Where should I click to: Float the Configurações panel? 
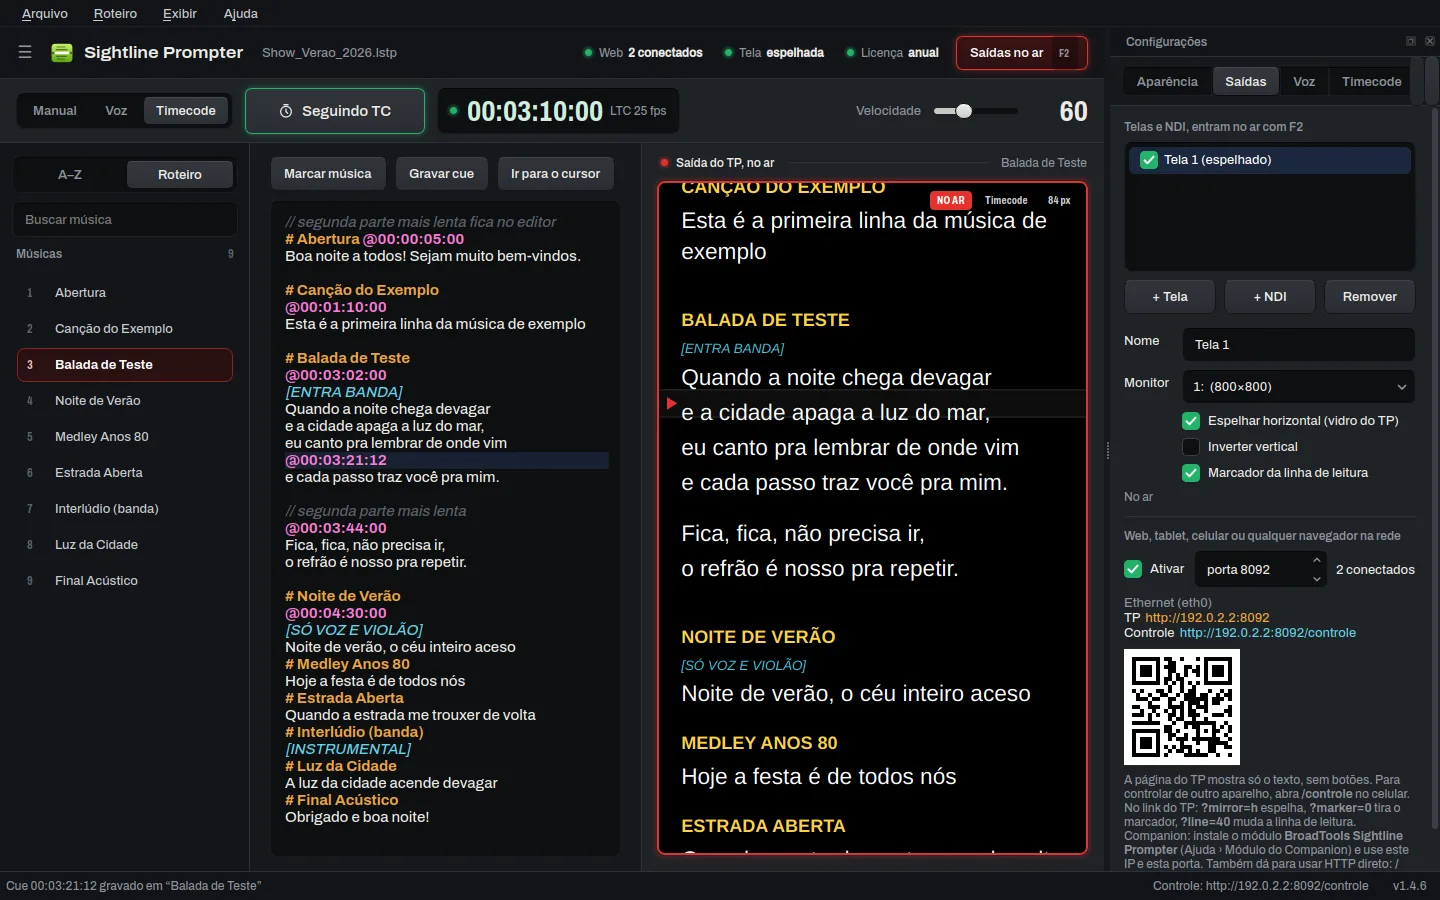coord(1411,41)
